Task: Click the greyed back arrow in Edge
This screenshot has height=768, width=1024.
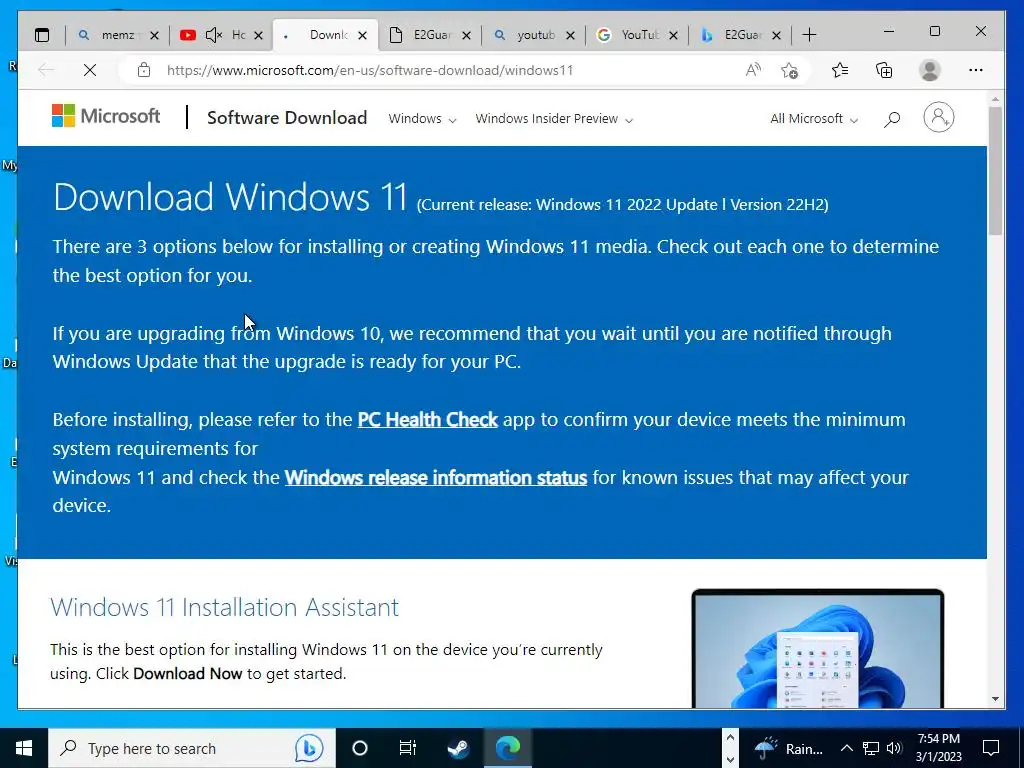Action: 46,70
